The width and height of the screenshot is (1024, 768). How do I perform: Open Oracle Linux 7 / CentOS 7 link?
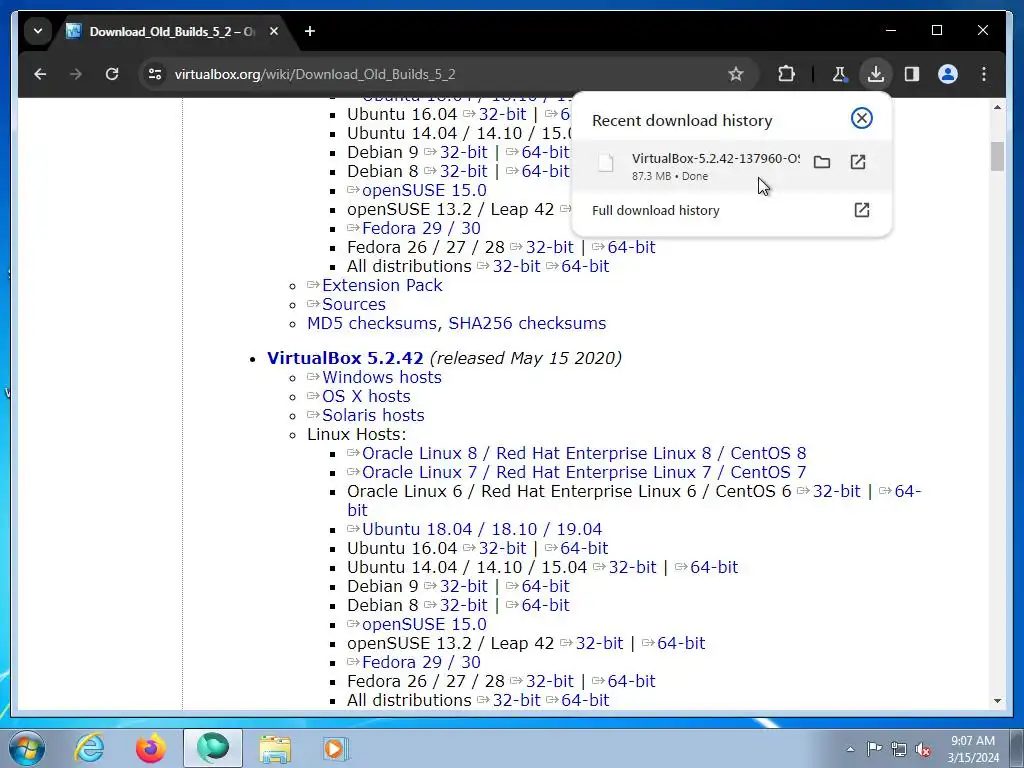click(x=584, y=472)
